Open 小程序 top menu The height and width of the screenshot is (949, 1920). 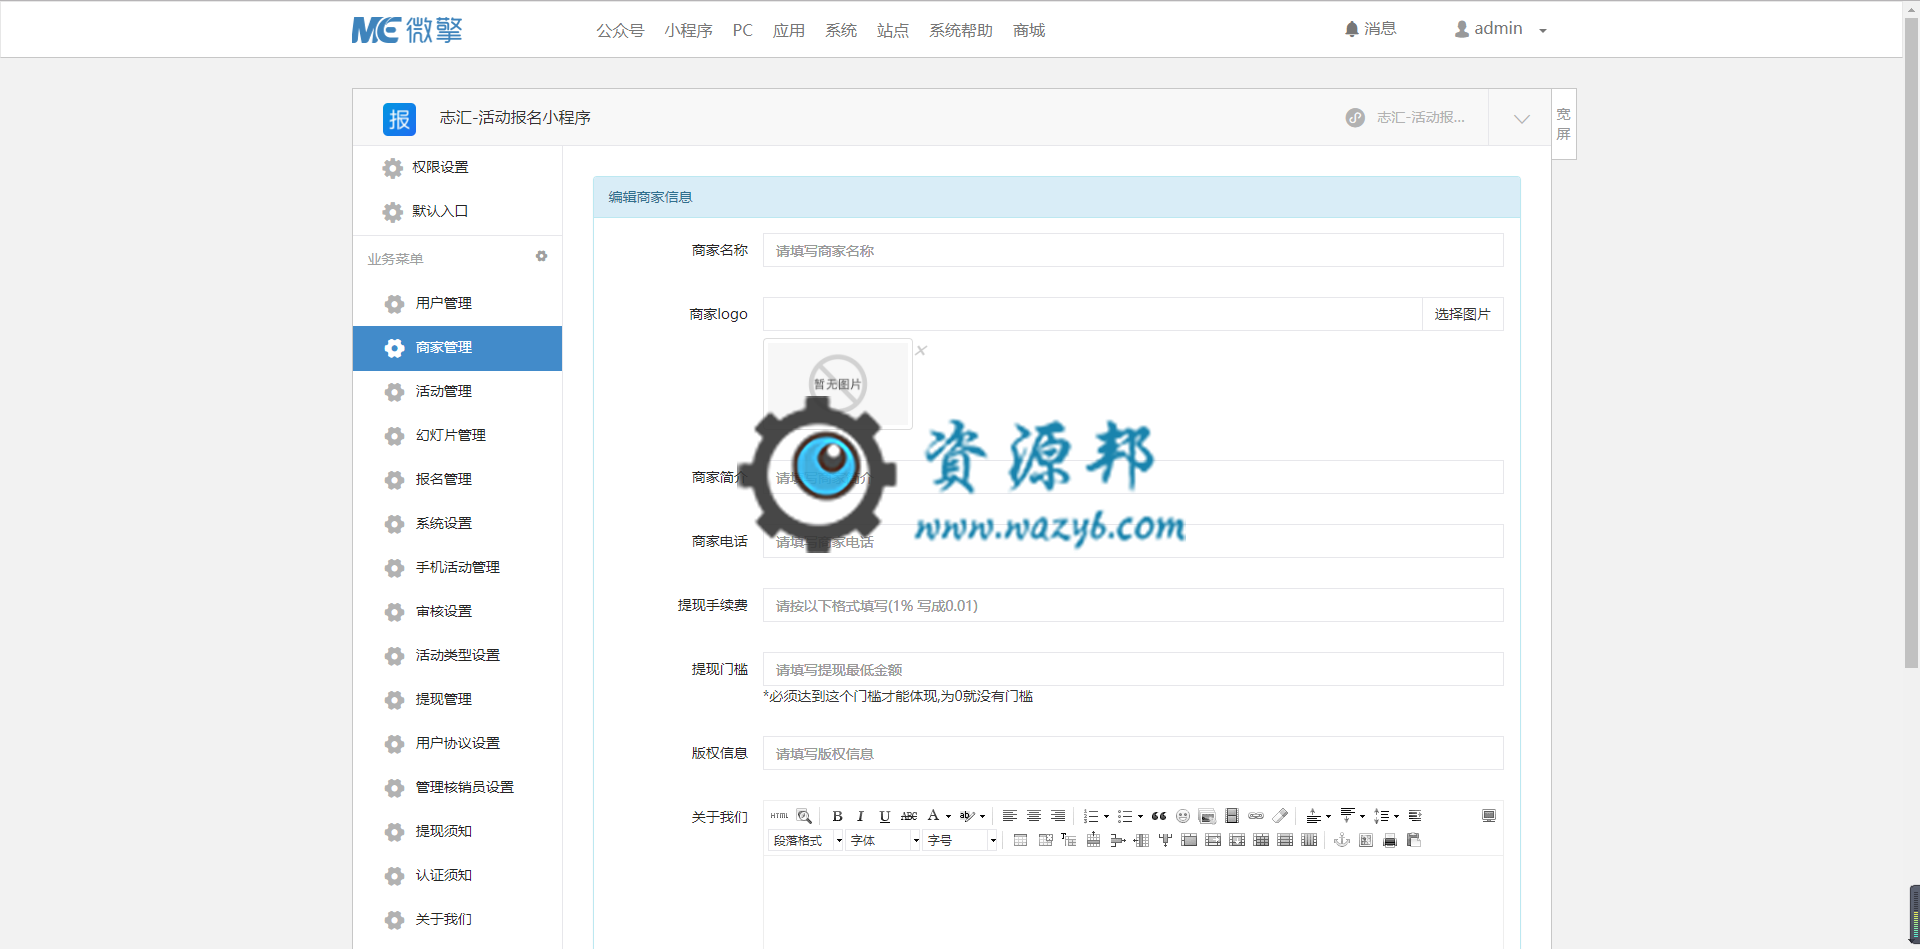coord(688,30)
